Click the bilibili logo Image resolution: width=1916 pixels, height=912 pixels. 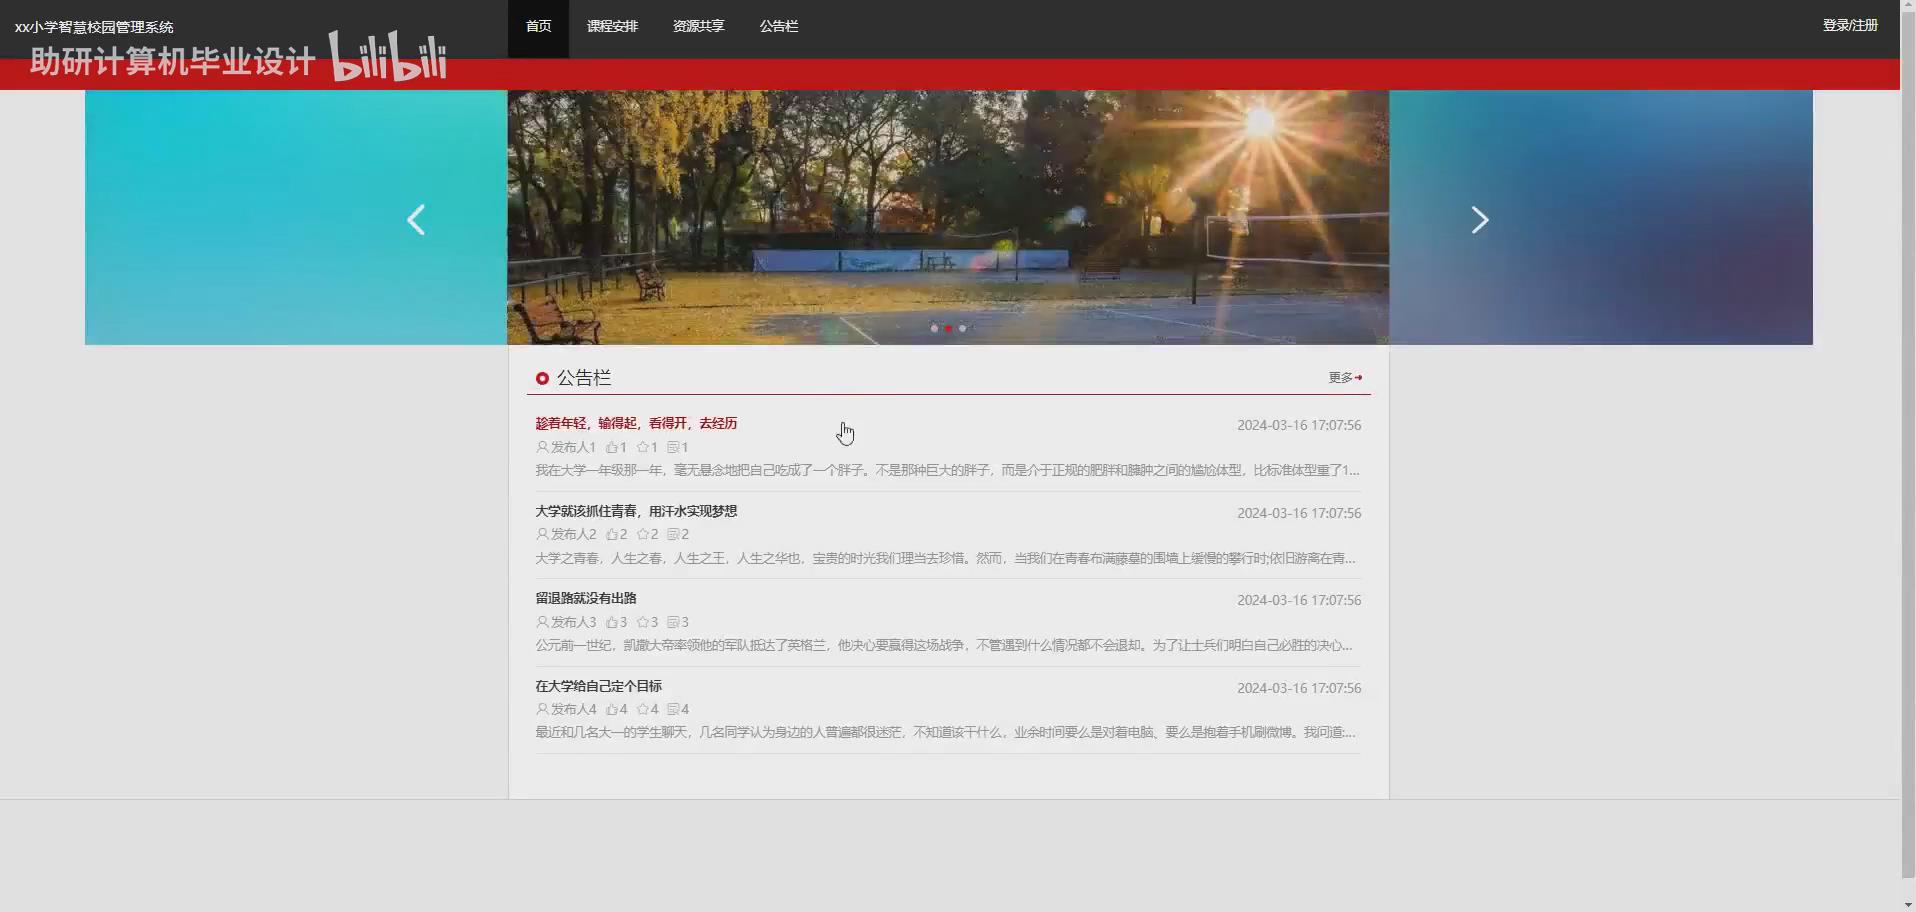point(389,57)
